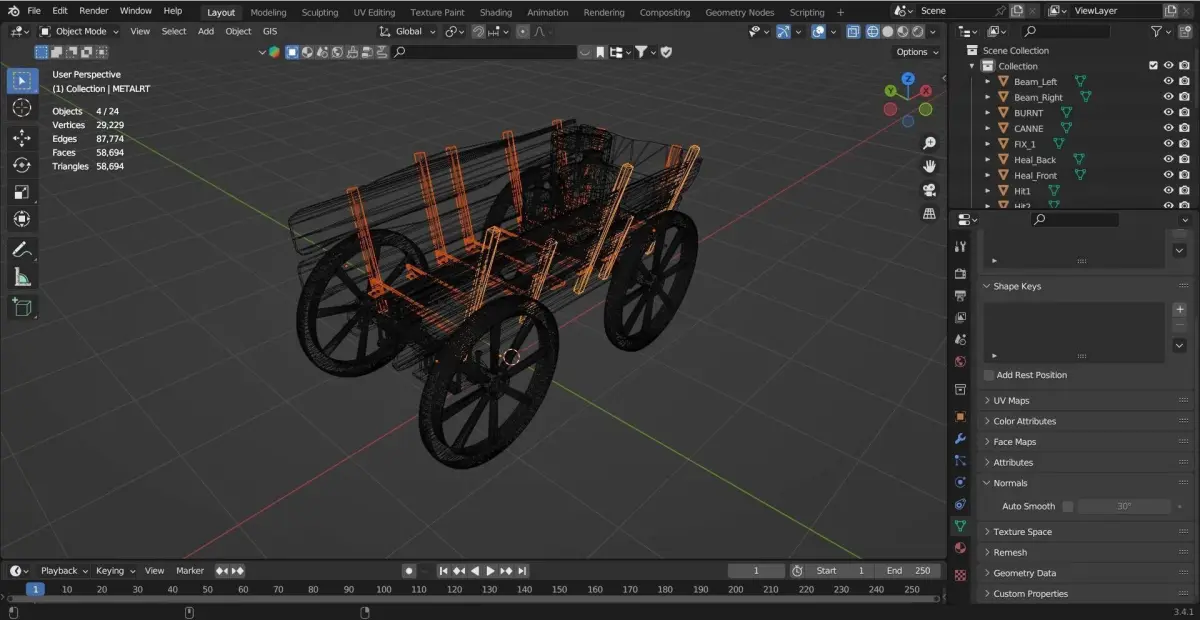Click End frame 250 field
Viewport: 1200px width, 620px height.
(908, 571)
